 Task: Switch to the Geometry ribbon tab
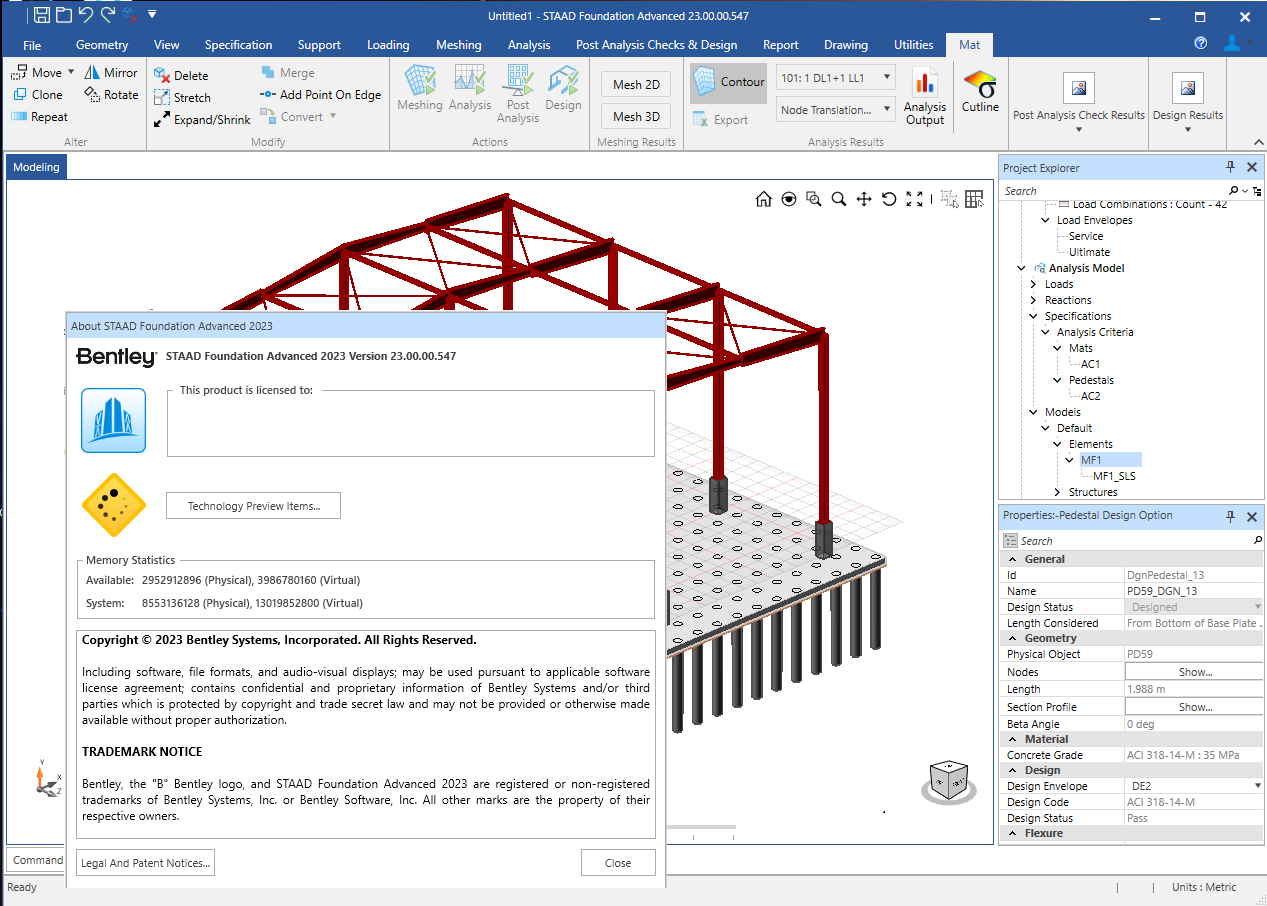point(102,45)
